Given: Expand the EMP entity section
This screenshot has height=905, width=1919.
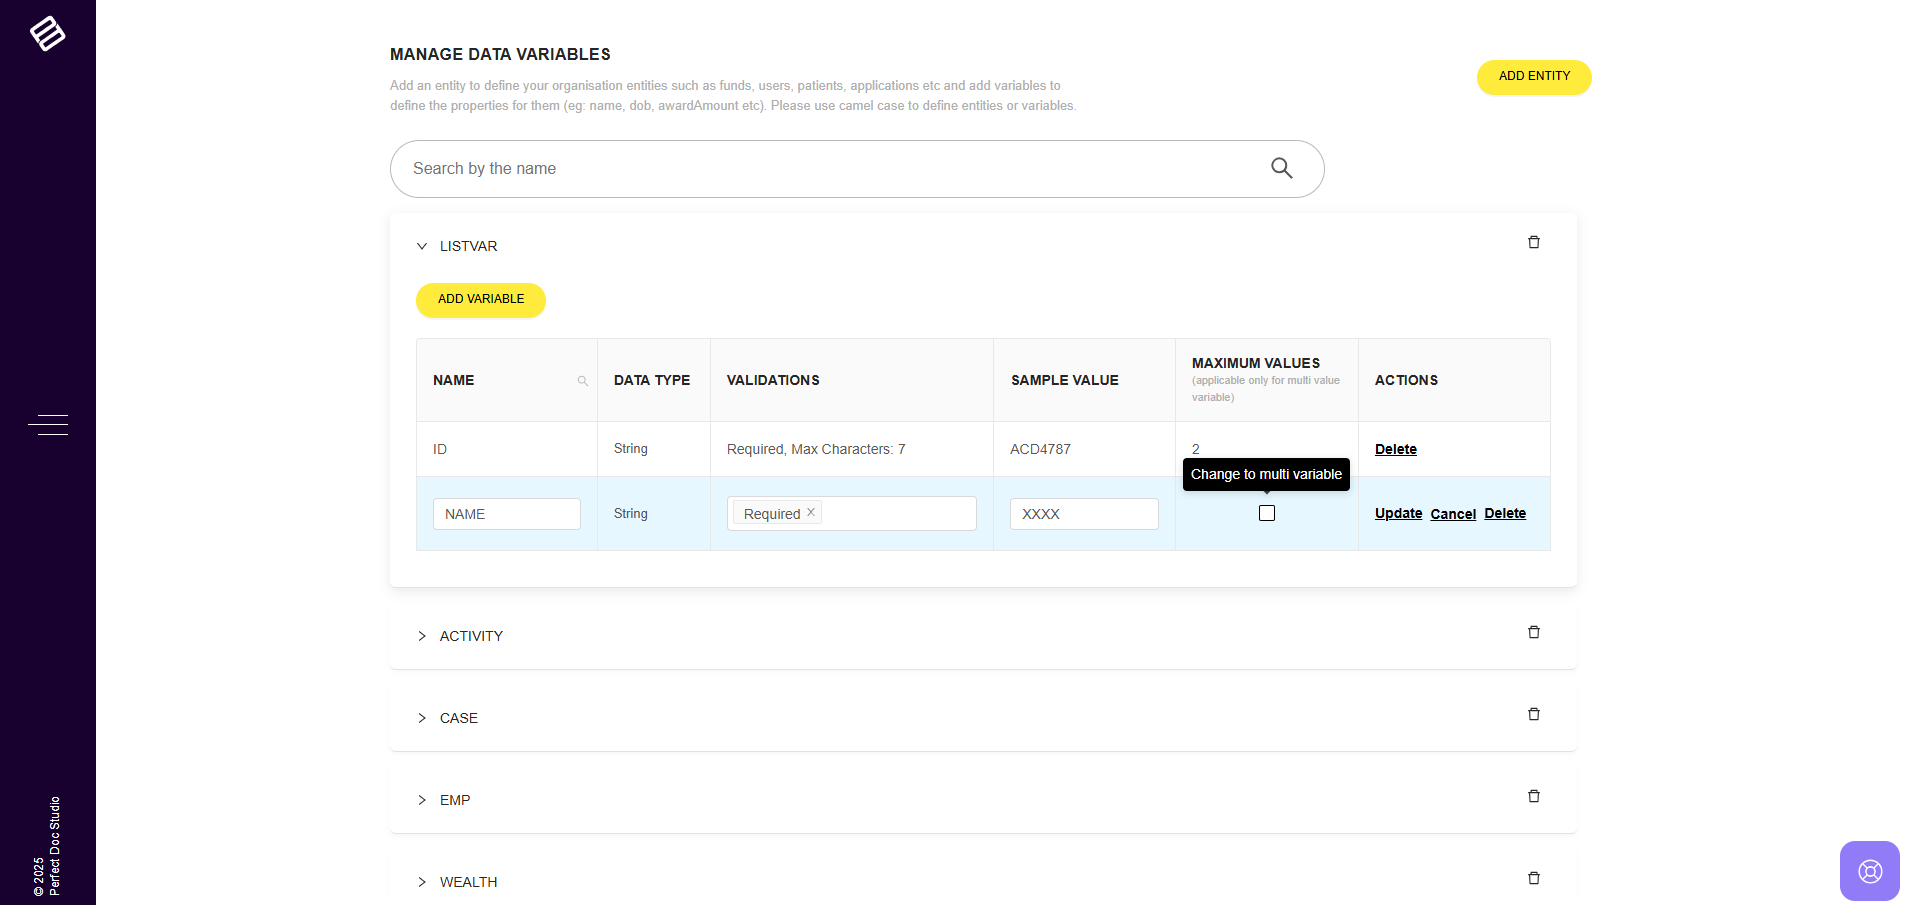Looking at the screenshot, I should (422, 800).
